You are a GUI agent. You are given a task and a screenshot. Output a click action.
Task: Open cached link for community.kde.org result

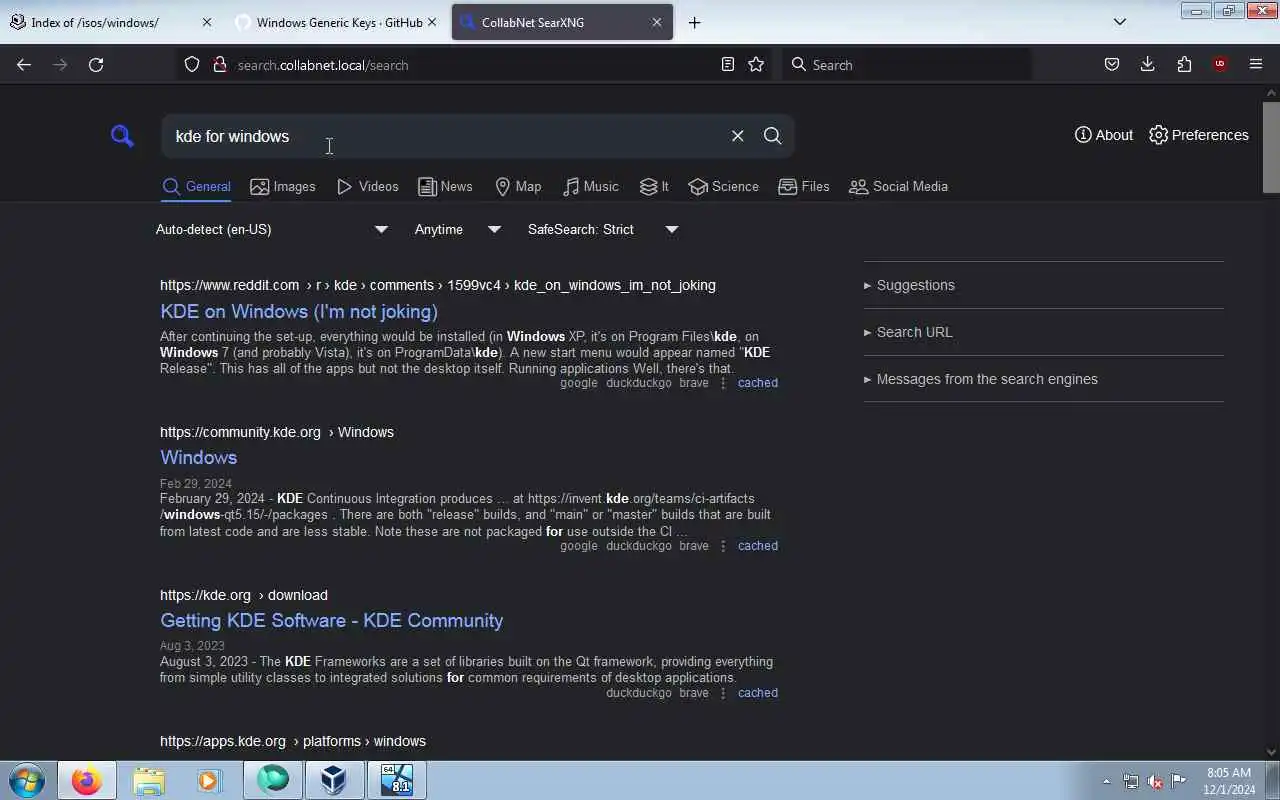pos(757,546)
